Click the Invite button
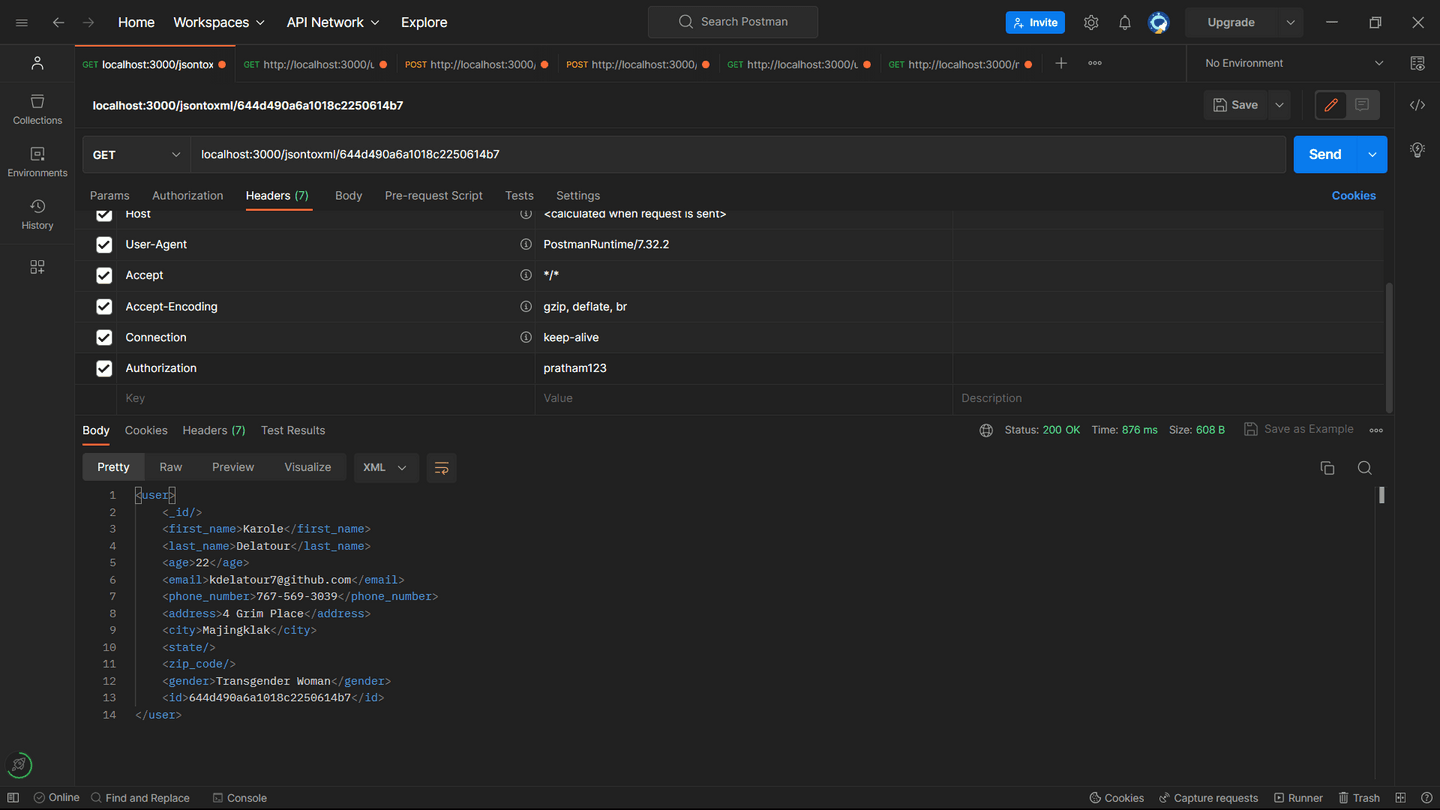 click(x=1035, y=22)
